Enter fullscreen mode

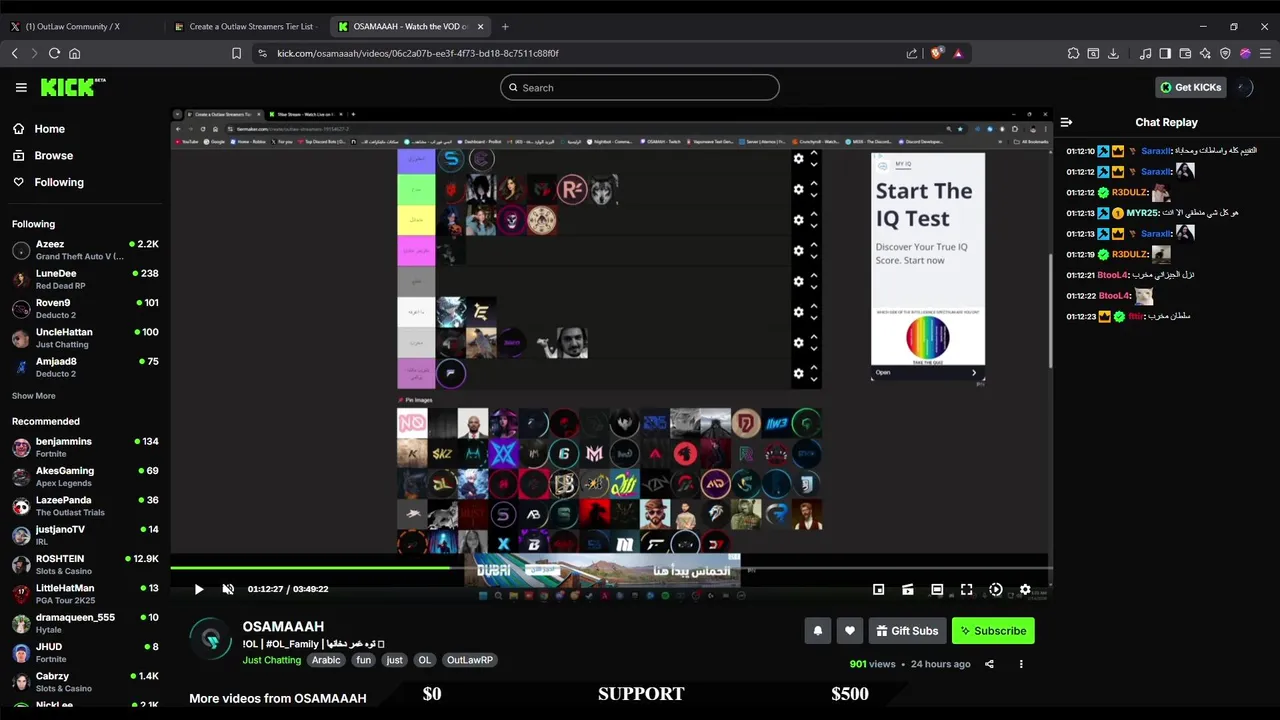point(967,590)
